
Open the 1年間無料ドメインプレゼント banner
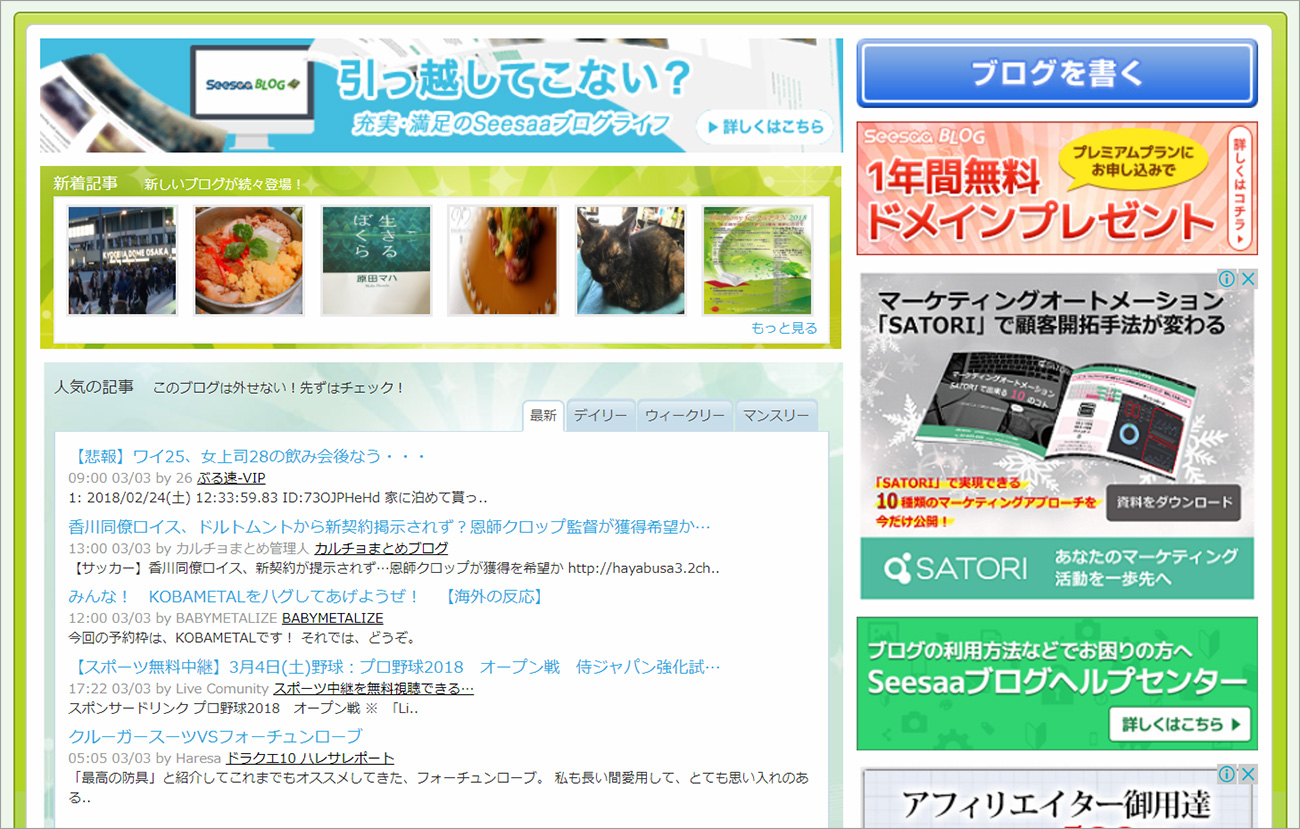coord(1057,188)
